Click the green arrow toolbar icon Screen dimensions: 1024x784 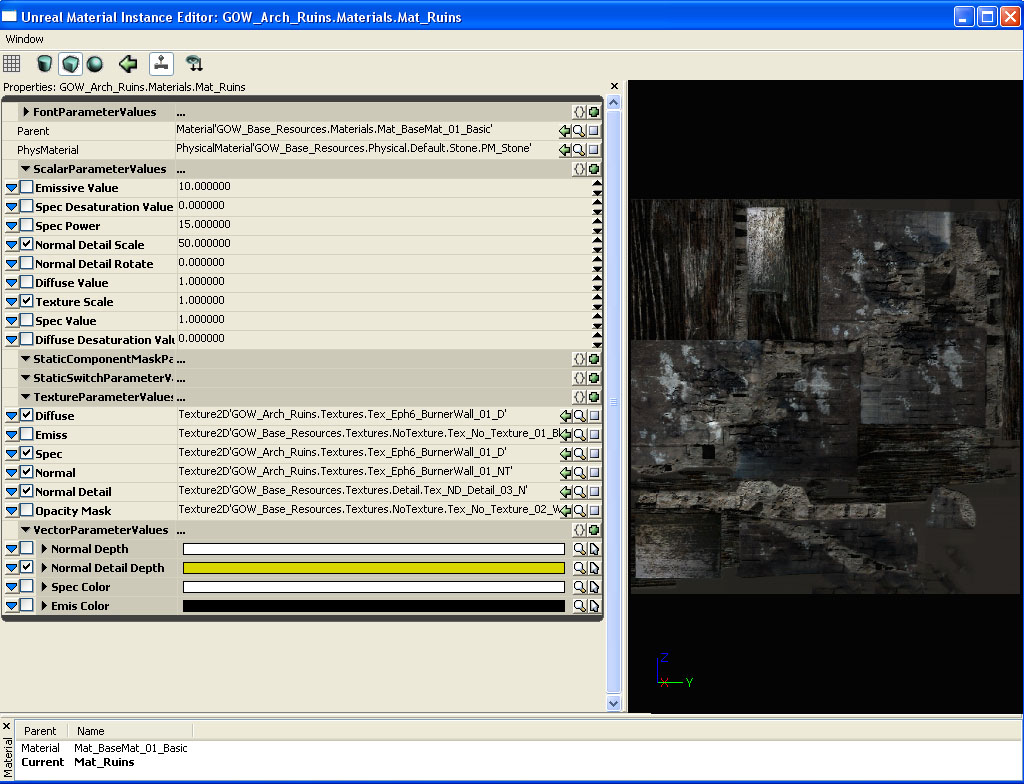(x=128, y=63)
